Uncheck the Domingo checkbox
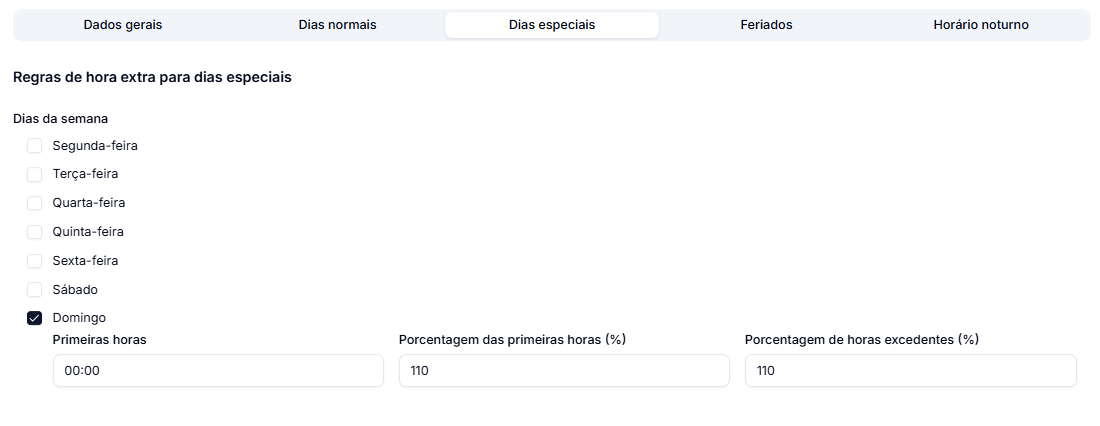This screenshot has height=426, width=1100. tap(34, 318)
